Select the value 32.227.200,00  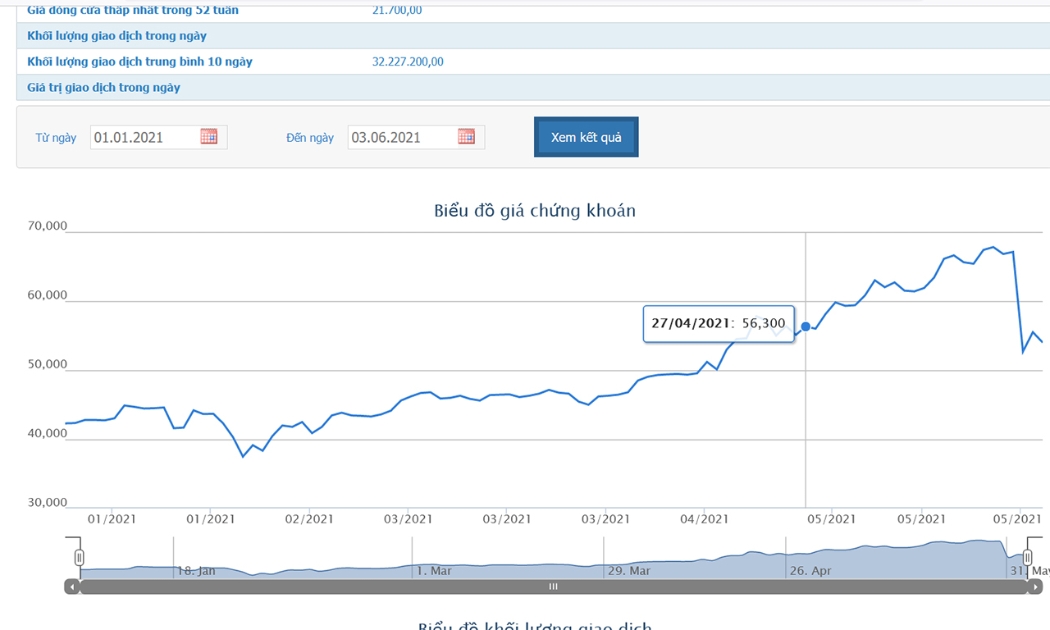pos(408,62)
